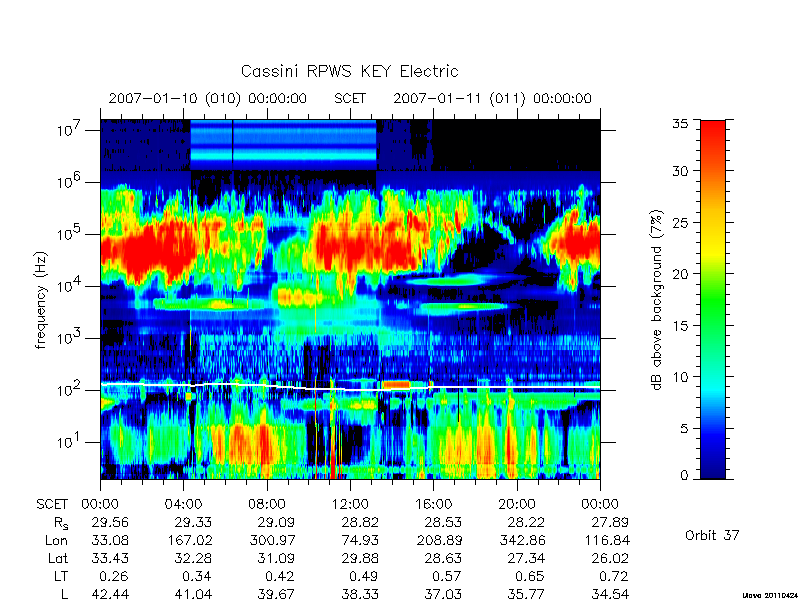Click the Lat value 26.02
Viewport: 800px width, 600px height.
pos(610,558)
